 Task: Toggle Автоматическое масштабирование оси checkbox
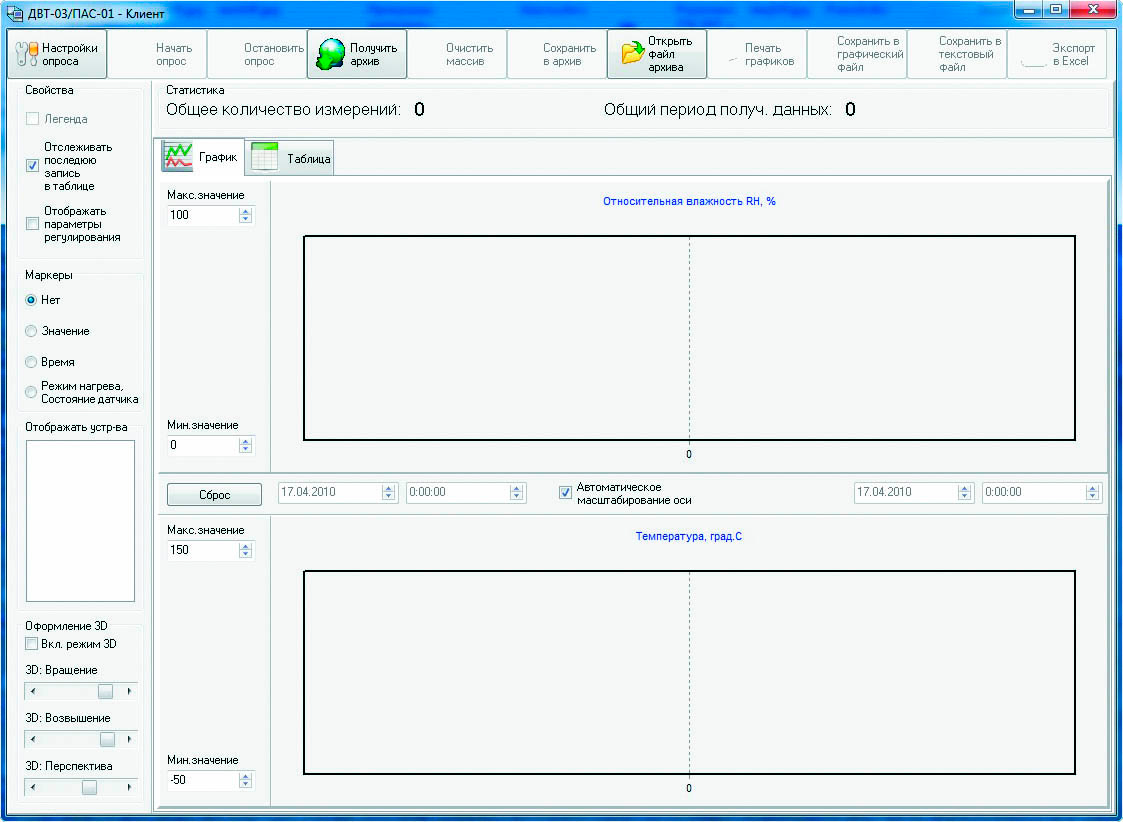click(565, 492)
